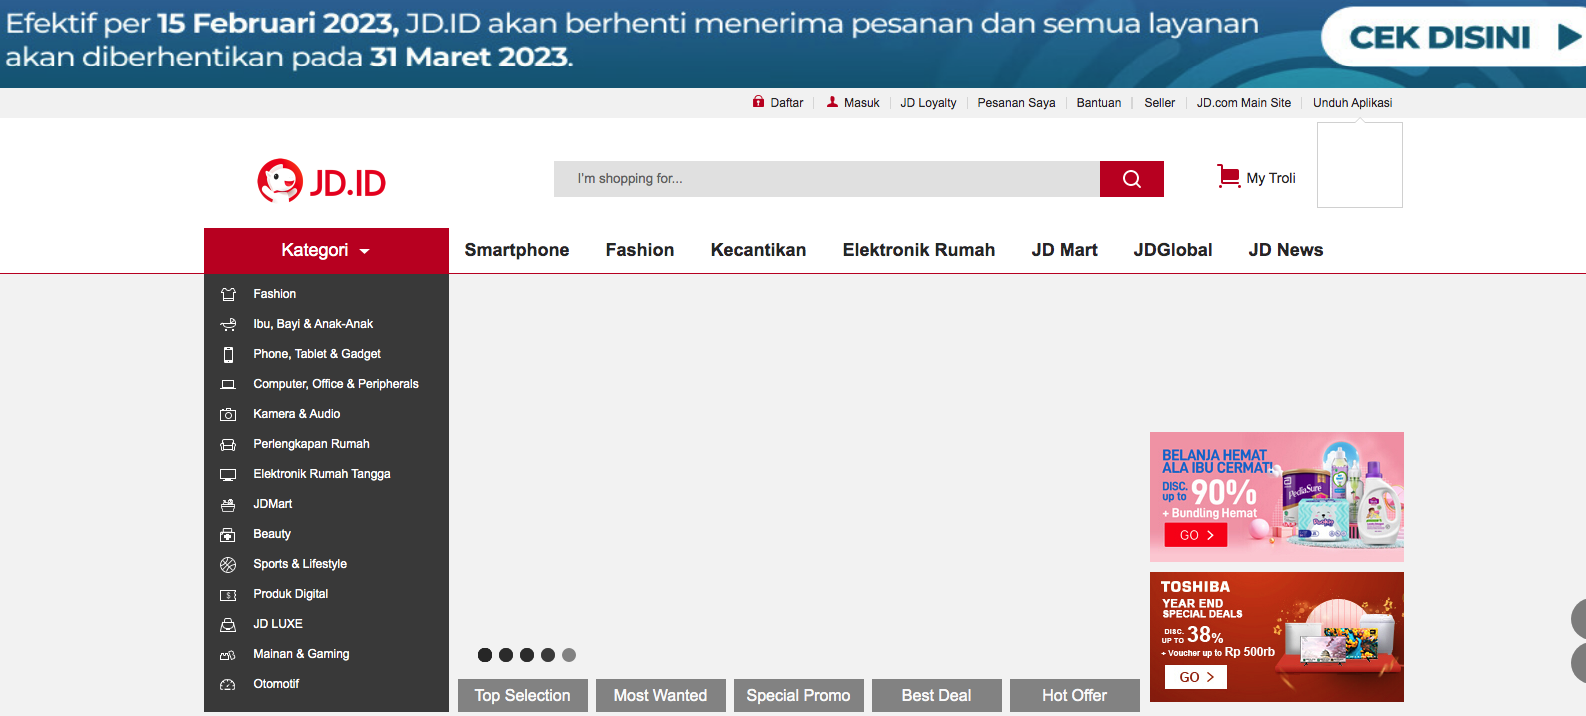Click the laptop icon beside Computer, Office
Screen dimensions: 1586x716
pos(228,384)
